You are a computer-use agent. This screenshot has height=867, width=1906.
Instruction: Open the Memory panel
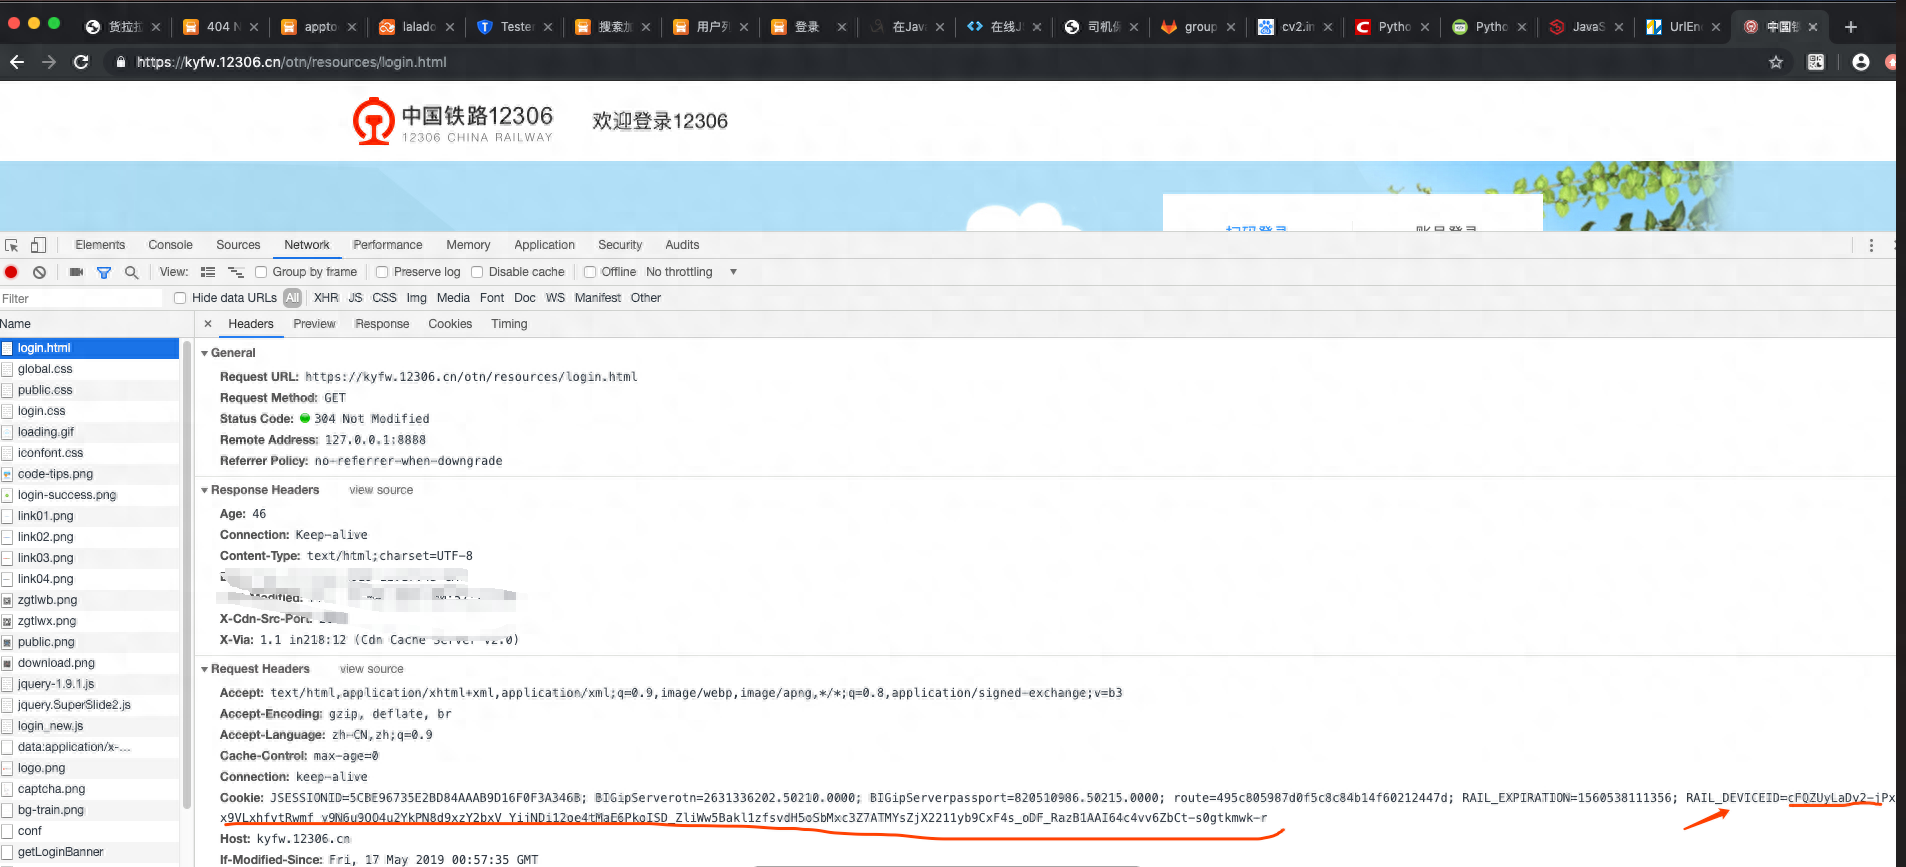(468, 245)
